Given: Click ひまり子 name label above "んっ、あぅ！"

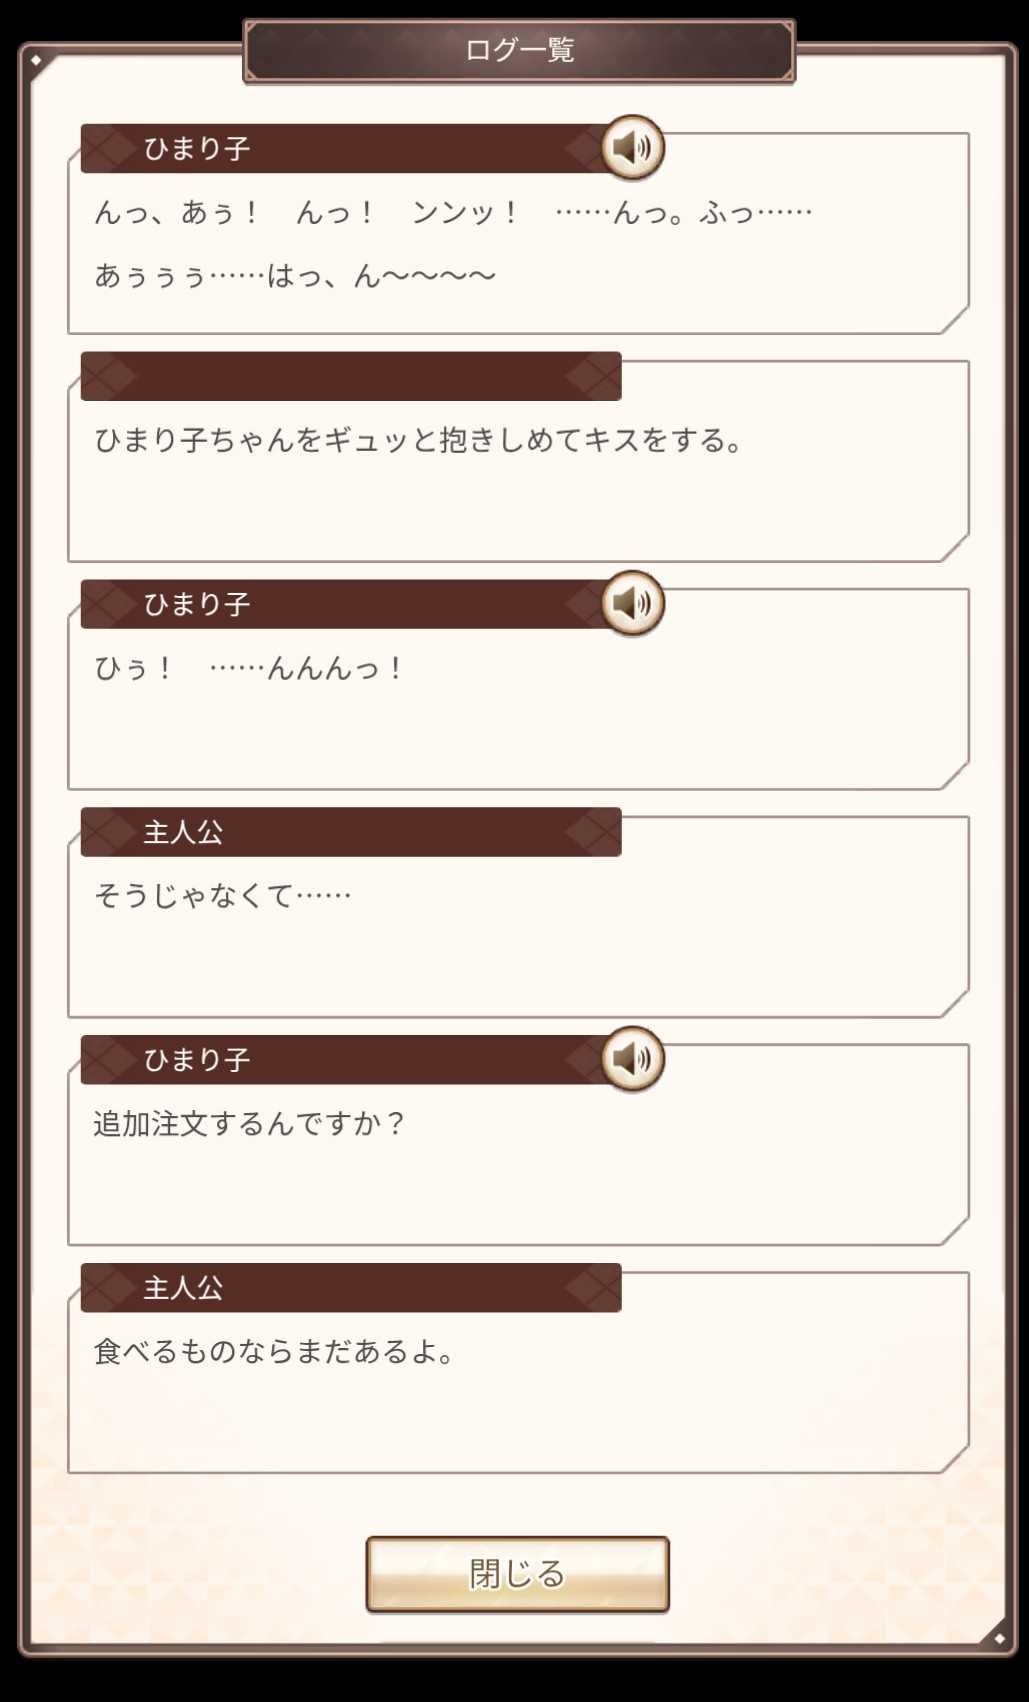Looking at the screenshot, I should (x=197, y=149).
